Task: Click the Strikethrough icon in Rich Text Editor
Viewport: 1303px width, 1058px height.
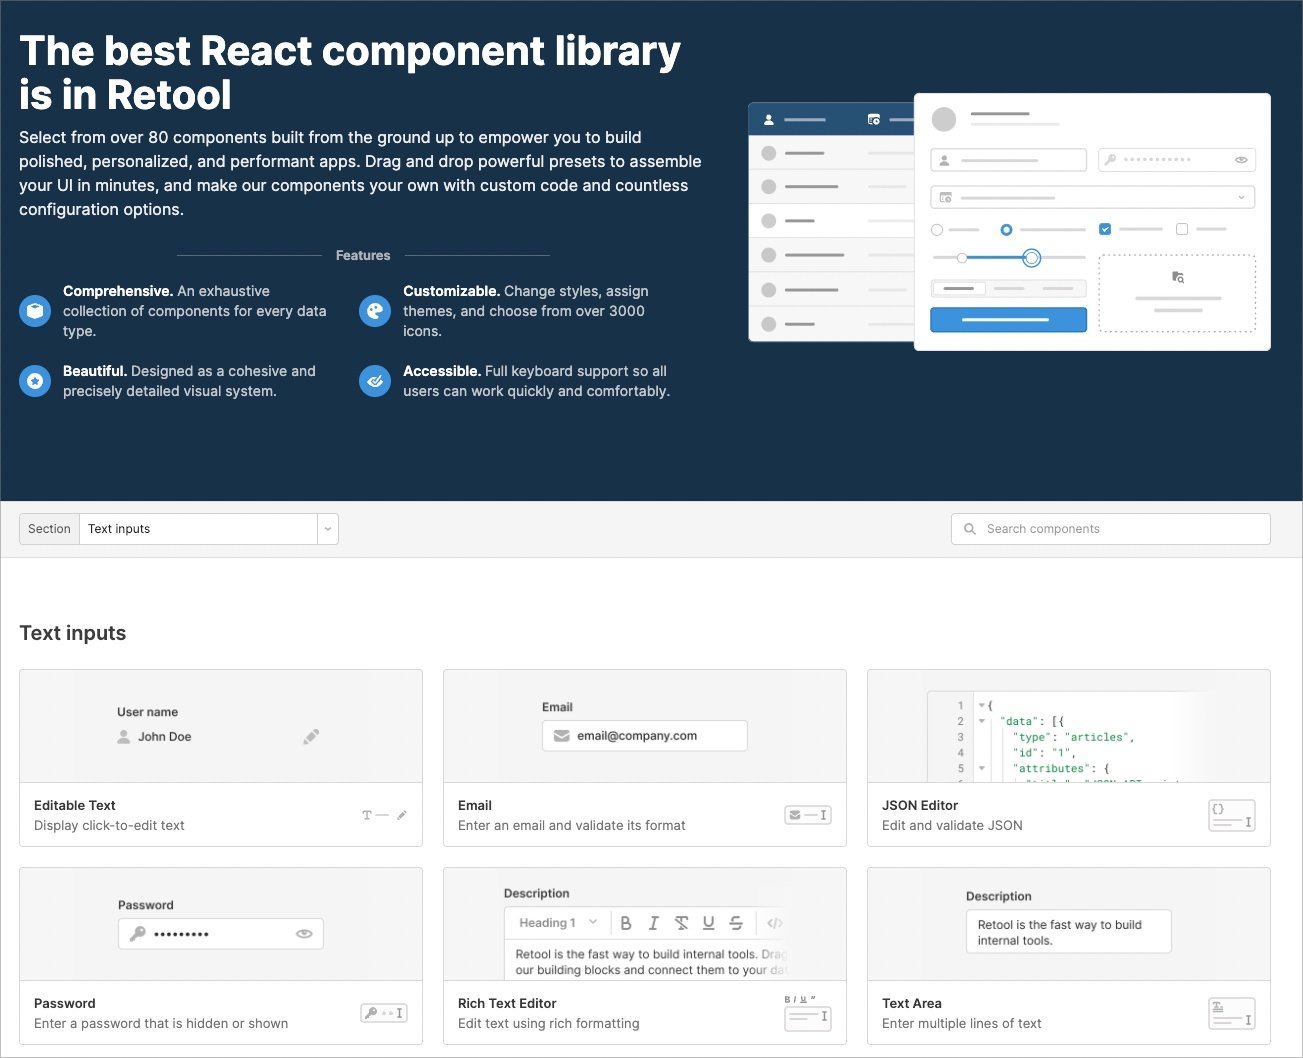Action: pyautogui.click(x=736, y=923)
